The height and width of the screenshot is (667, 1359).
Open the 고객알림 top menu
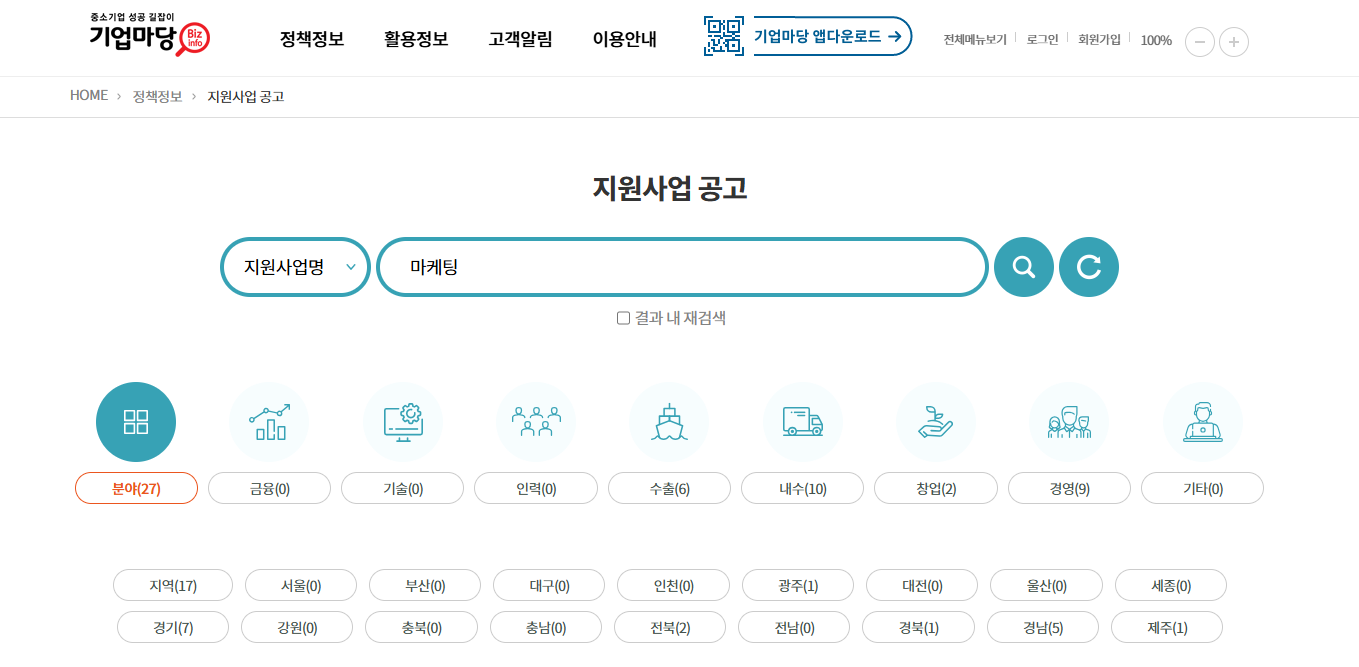click(x=520, y=39)
